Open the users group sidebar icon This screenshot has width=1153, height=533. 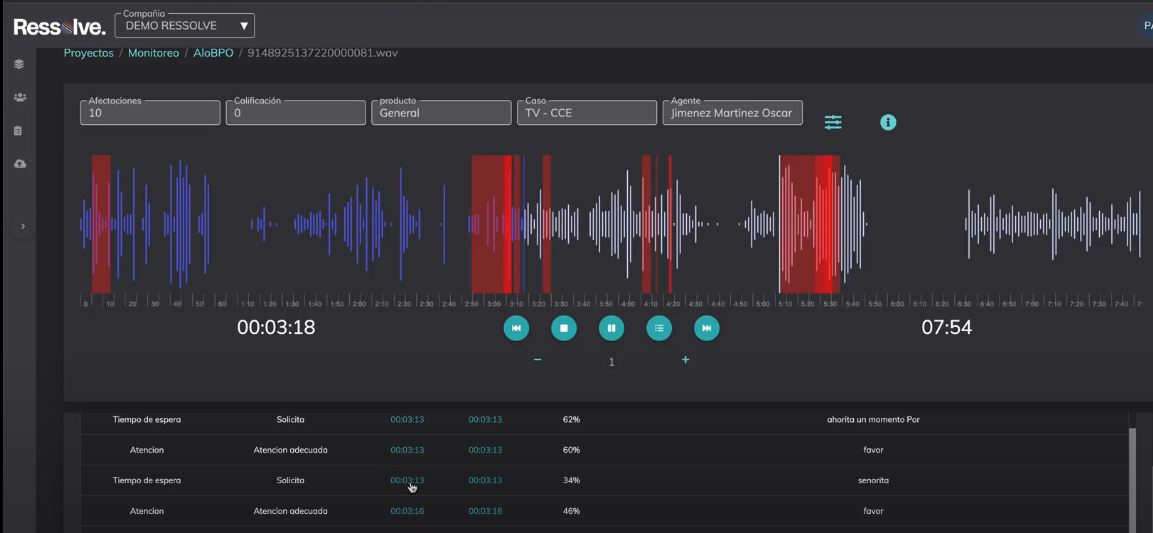(19, 97)
